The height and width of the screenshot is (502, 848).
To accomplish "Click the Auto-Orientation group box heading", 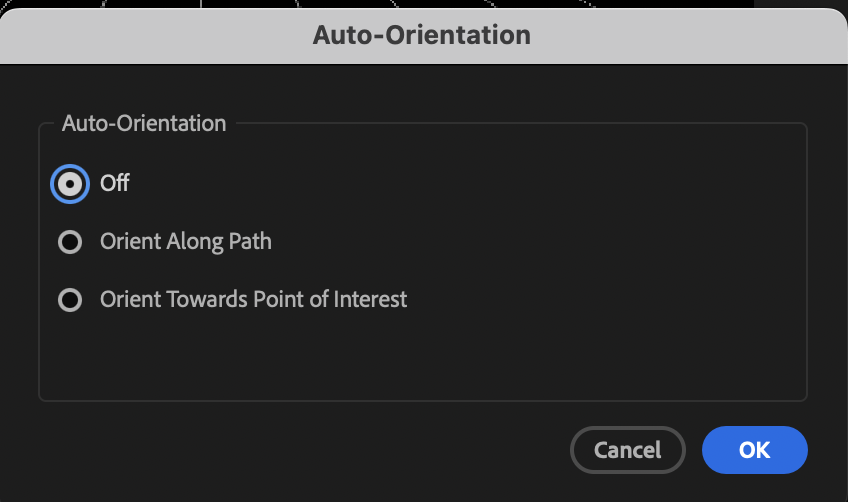I will 144,124.
